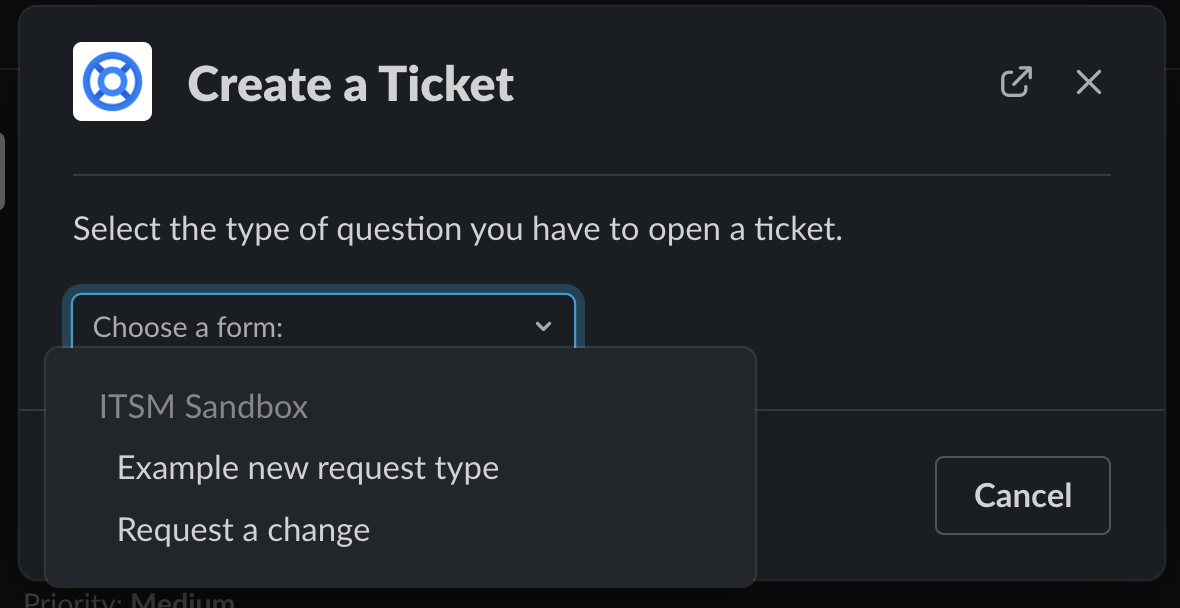Select "Example new request type" option
Screen dimensions: 1180x608
pos(308,468)
